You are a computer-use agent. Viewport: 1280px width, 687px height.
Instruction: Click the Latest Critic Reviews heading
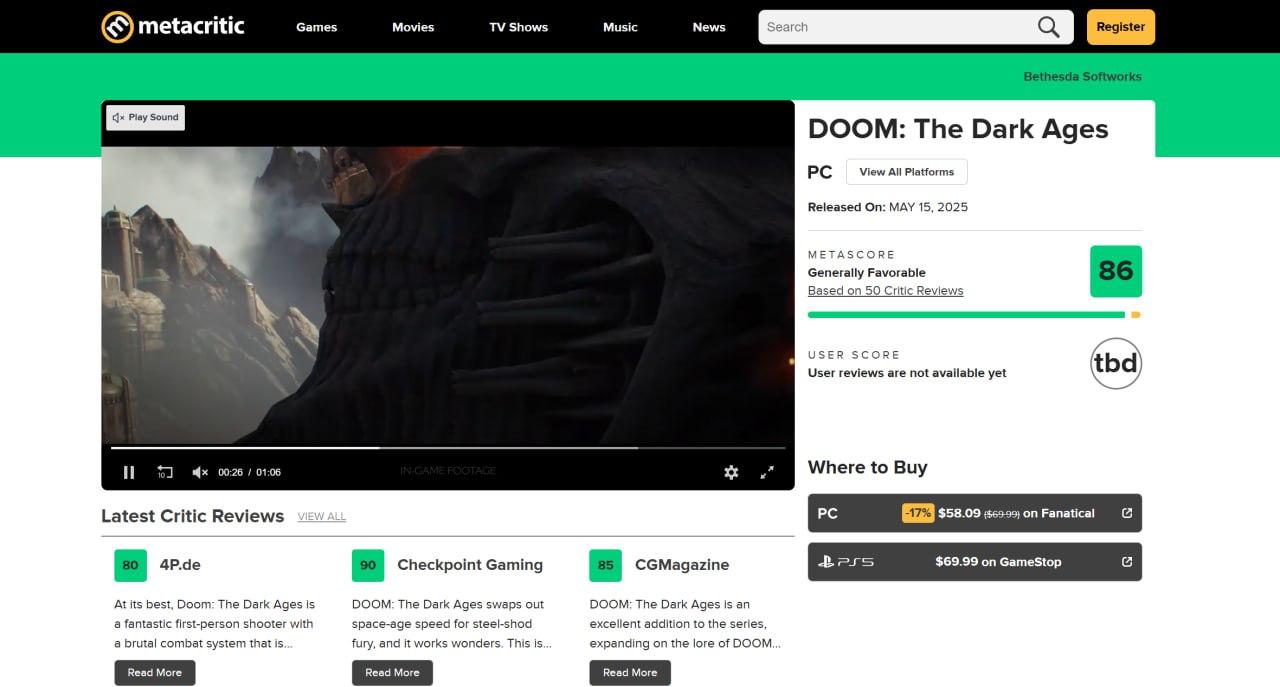(x=193, y=516)
